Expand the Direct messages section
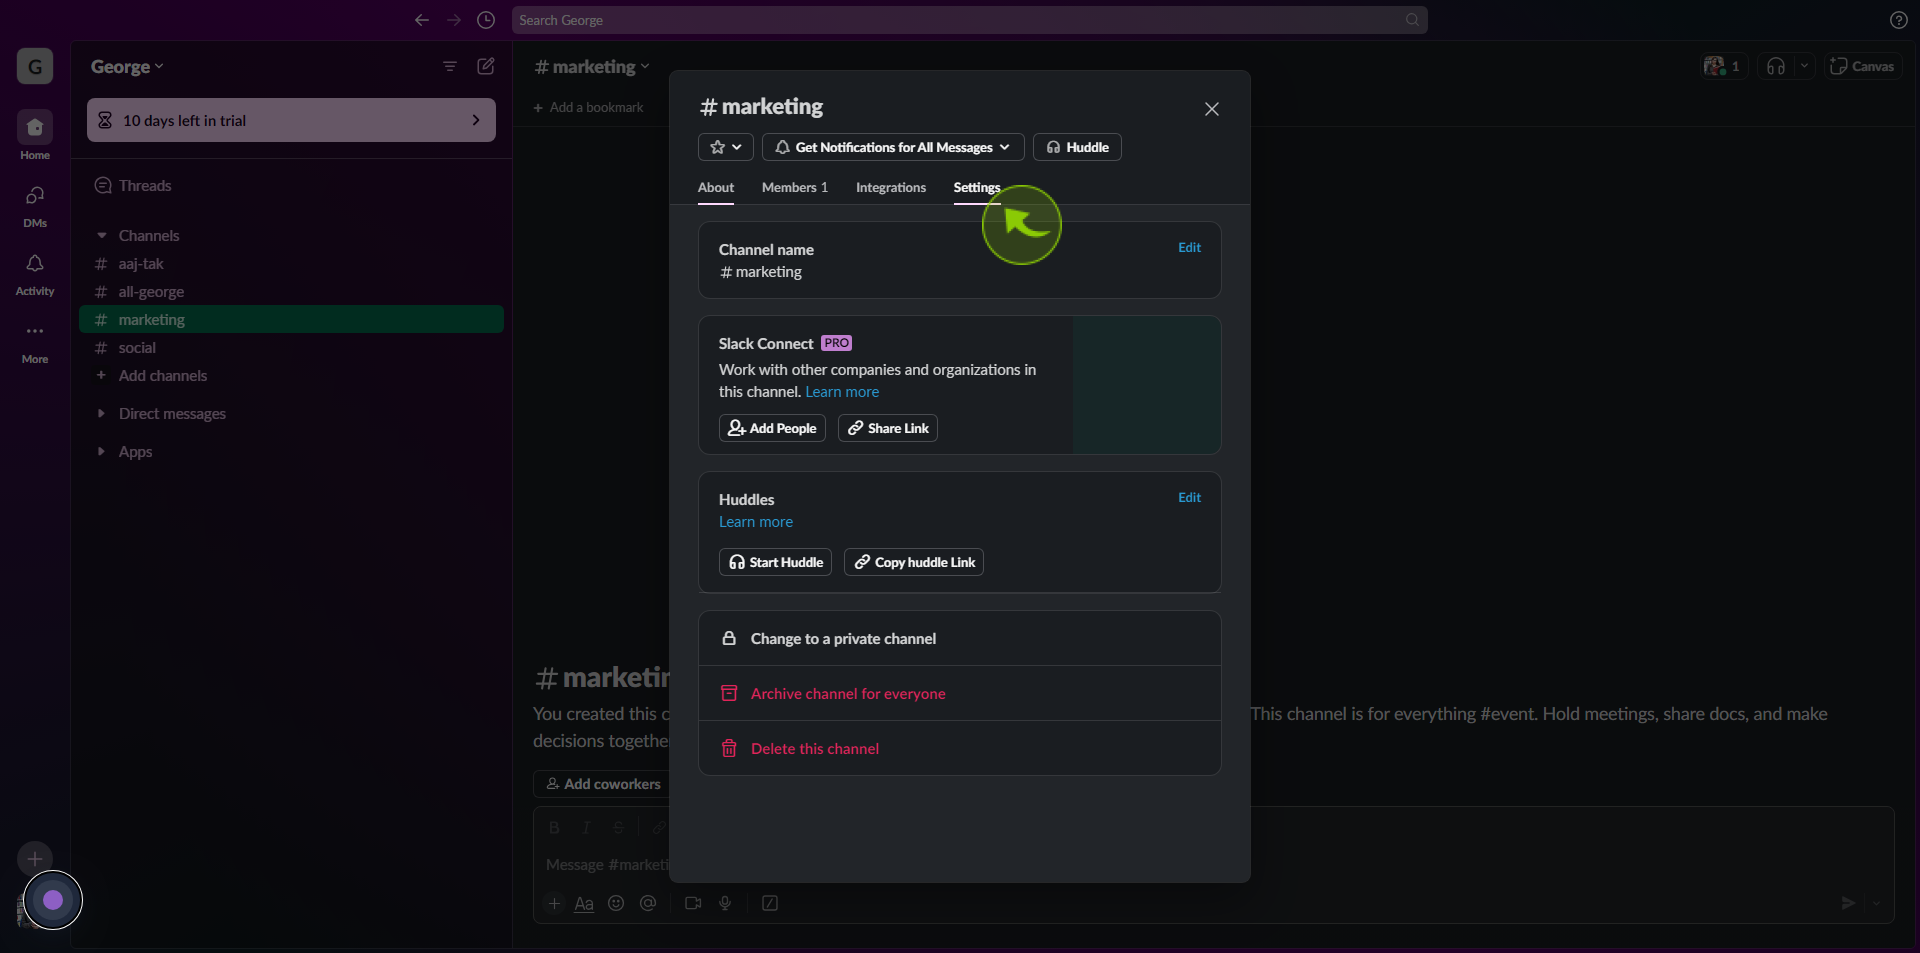This screenshot has width=1920, height=953. [x=101, y=414]
